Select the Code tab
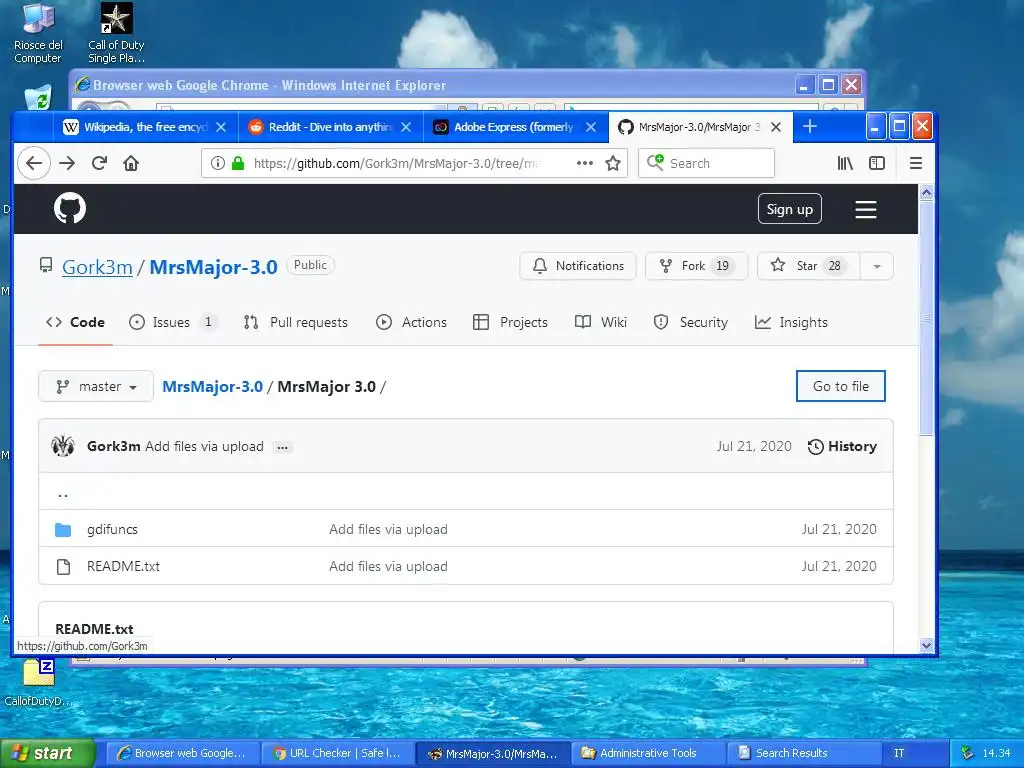1024x768 pixels. coord(75,322)
